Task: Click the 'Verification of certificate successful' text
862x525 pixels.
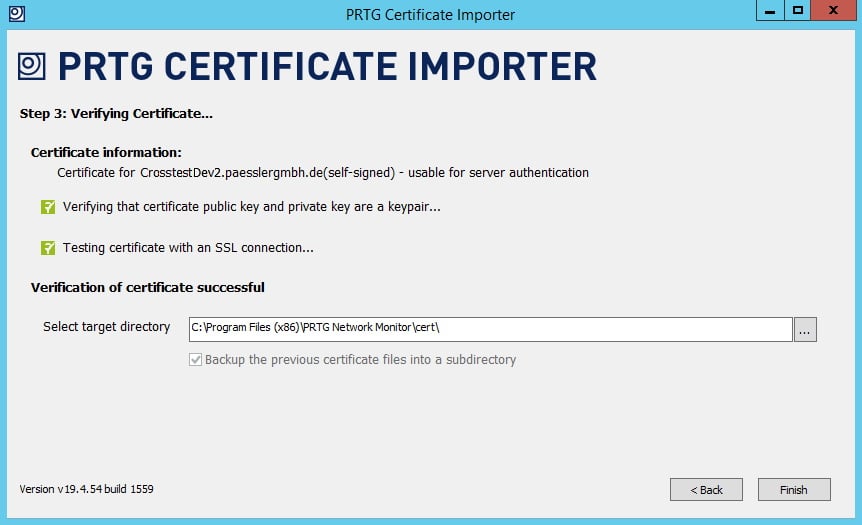Action: point(147,288)
